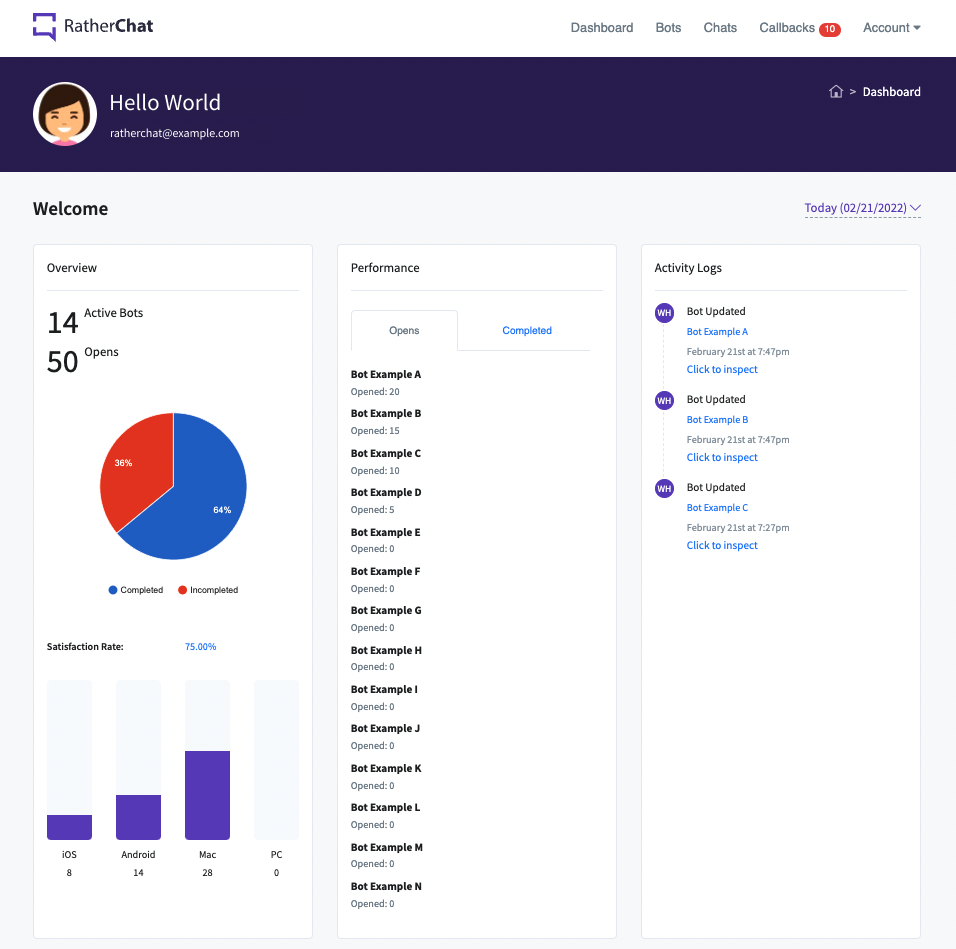Viewport: 956px width, 949px height.
Task: Click the user avatar picture
Action: tap(65, 114)
